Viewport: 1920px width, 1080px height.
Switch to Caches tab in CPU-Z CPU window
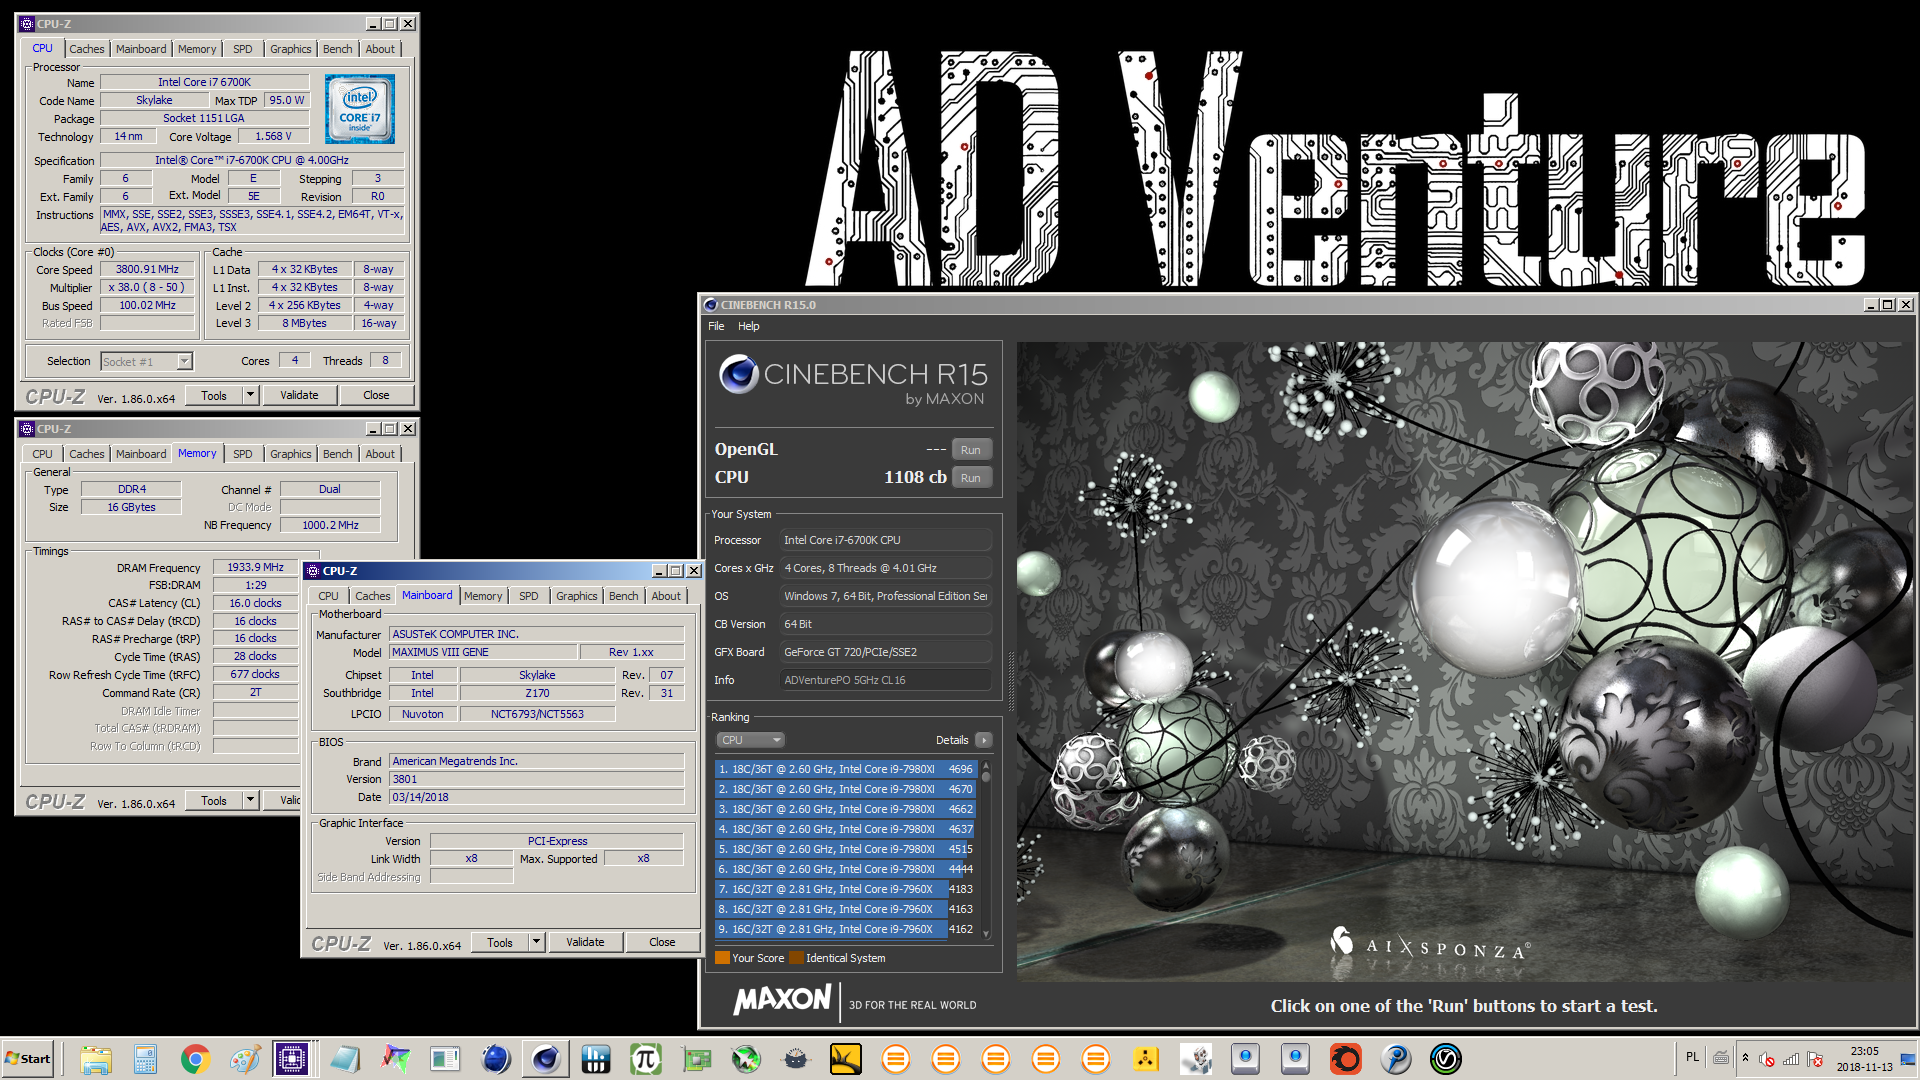pos(86,49)
